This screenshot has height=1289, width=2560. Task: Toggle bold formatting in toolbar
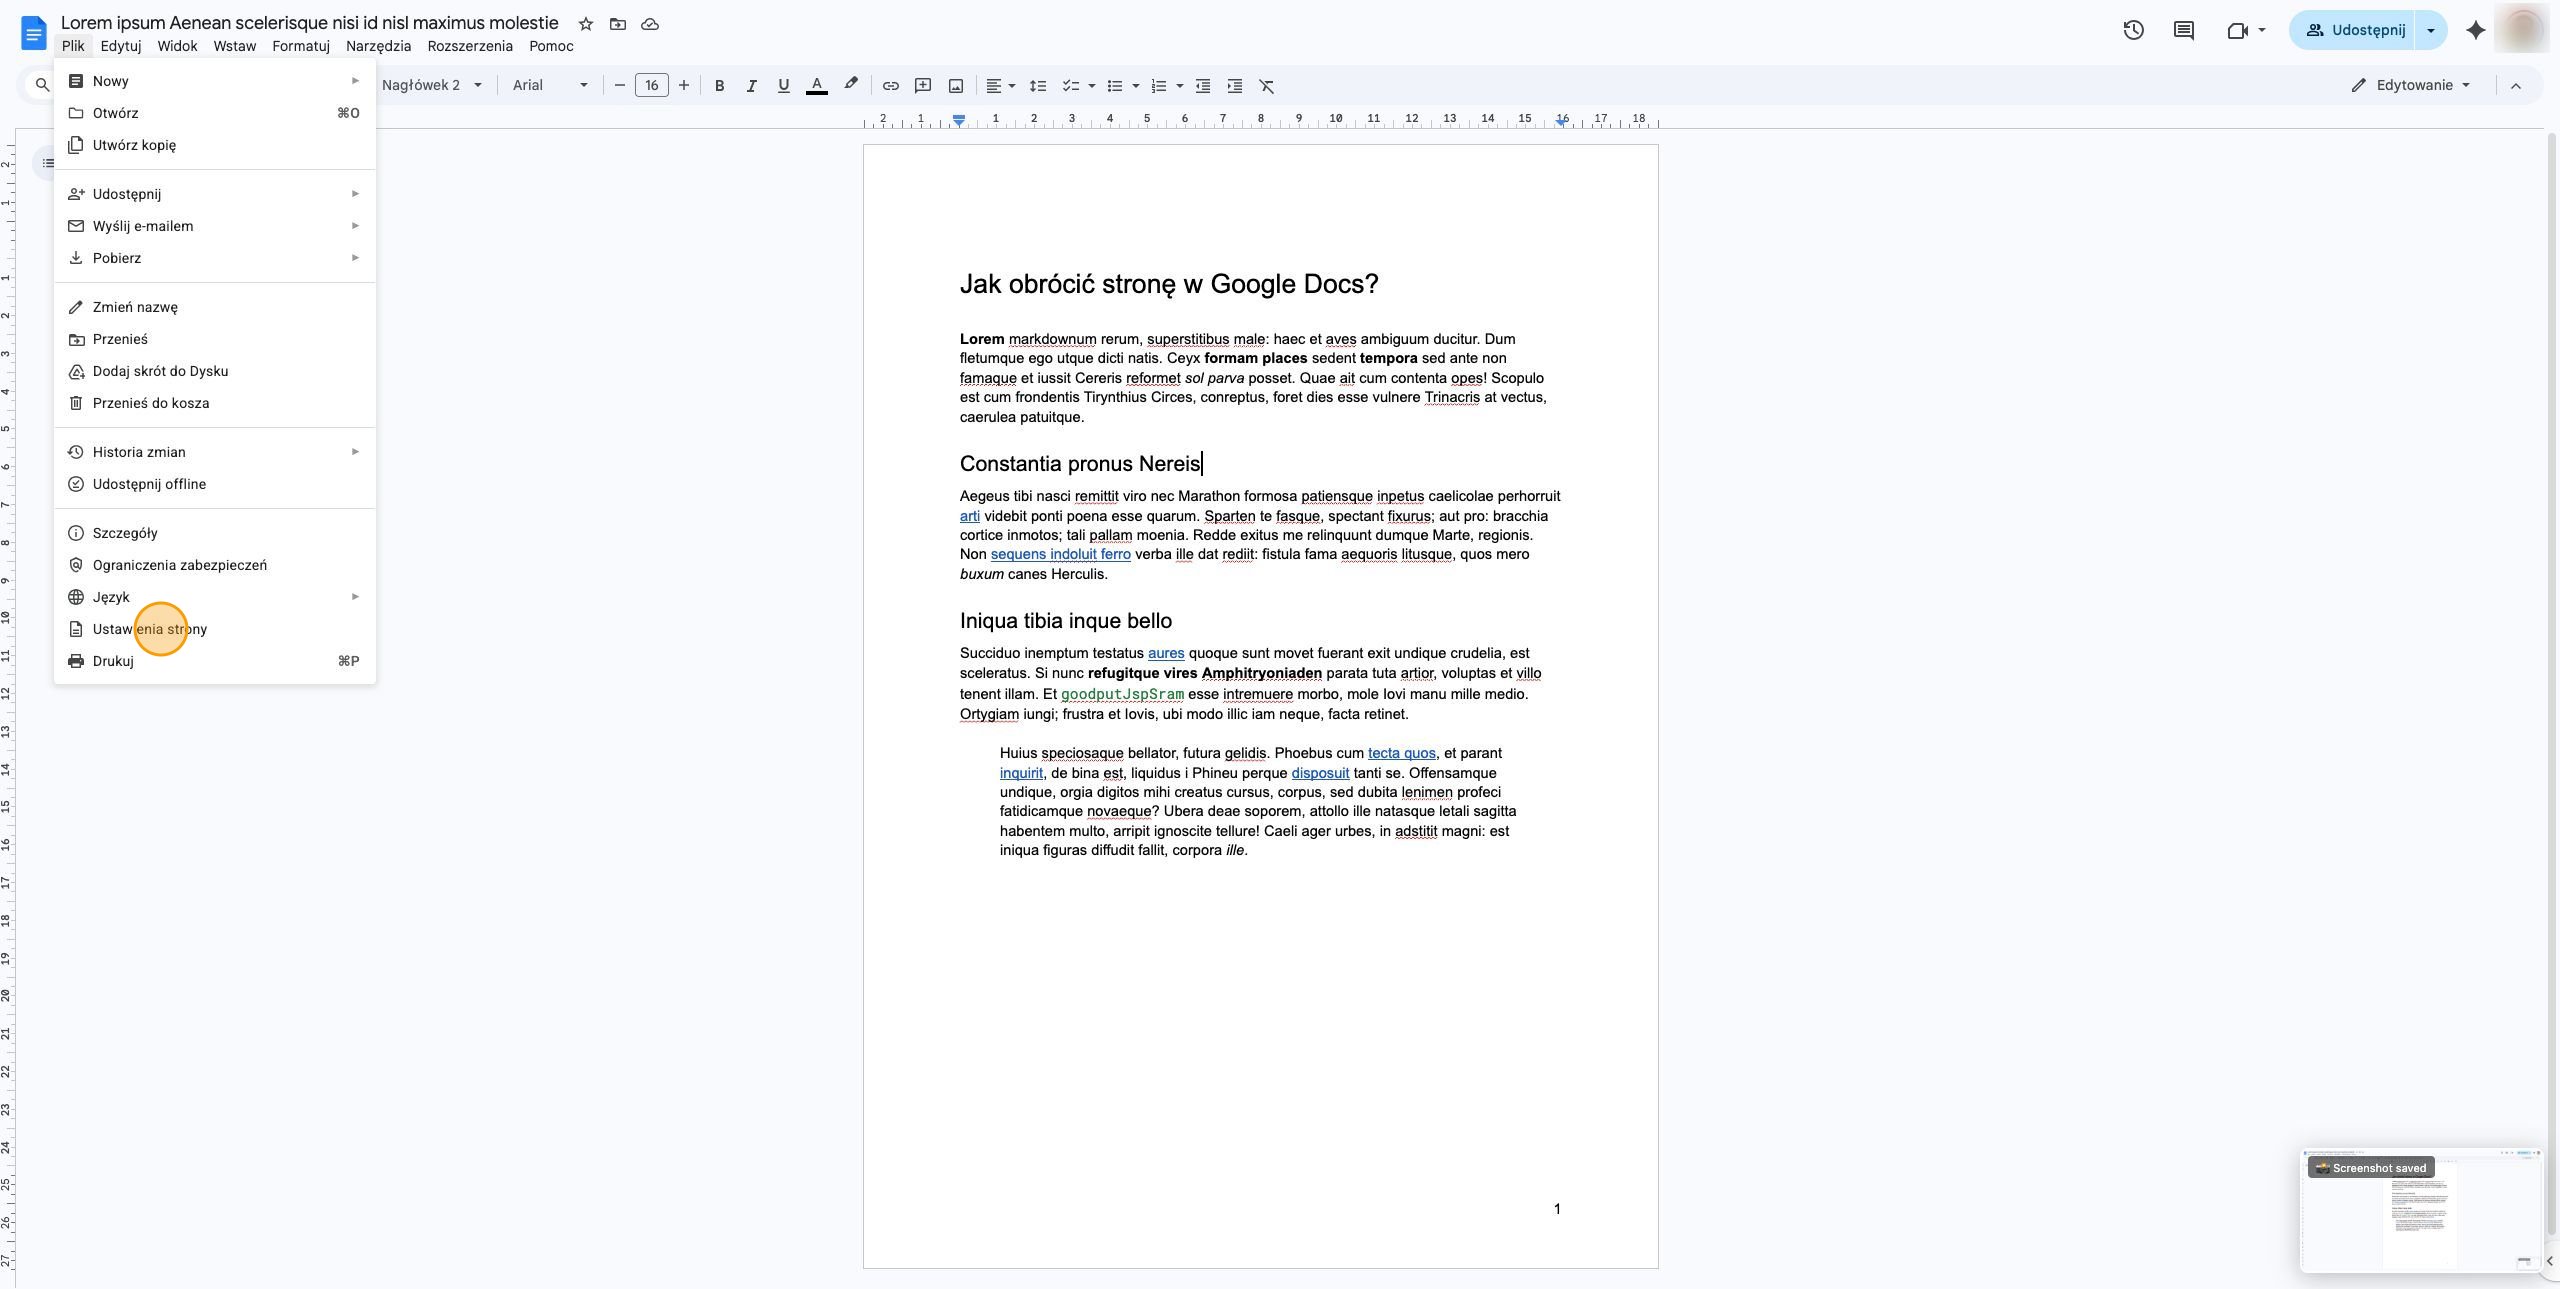(719, 86)
